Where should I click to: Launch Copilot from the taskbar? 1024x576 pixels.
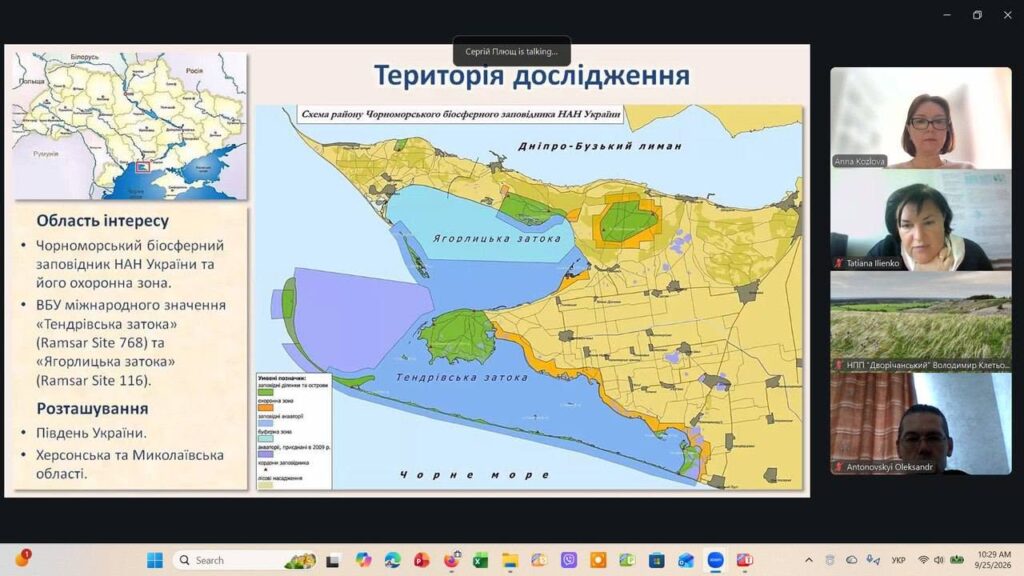point(363,560)
